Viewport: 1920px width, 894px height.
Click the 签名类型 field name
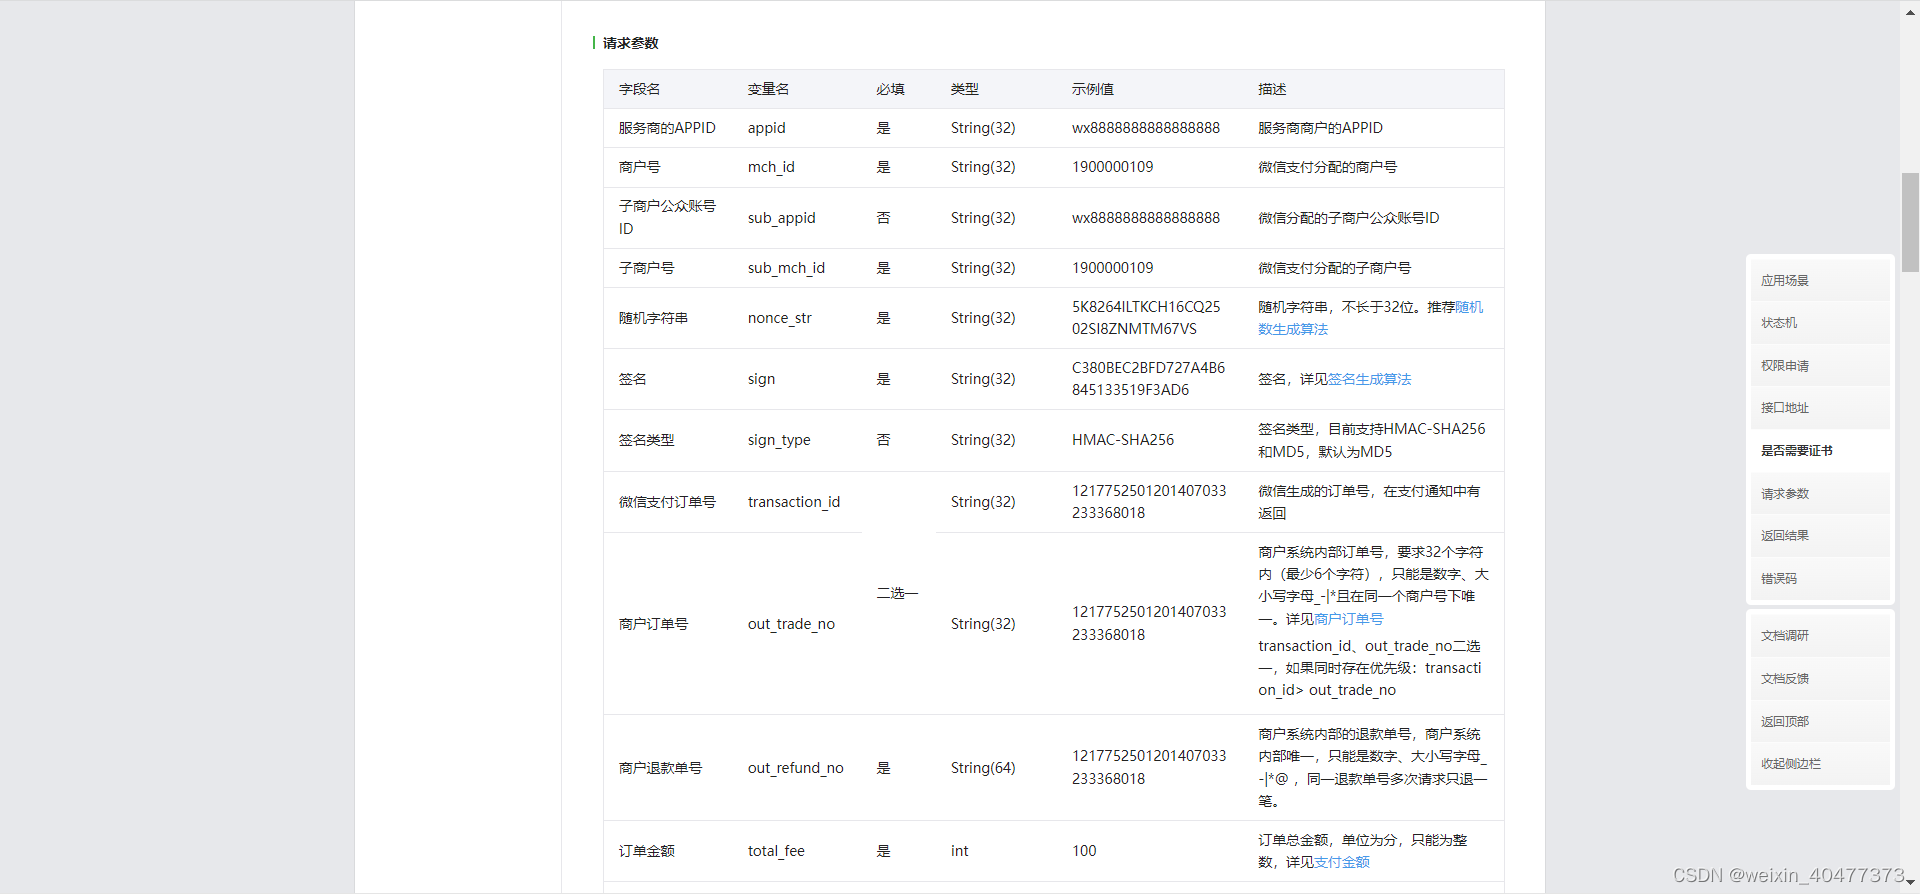[646, 440]
